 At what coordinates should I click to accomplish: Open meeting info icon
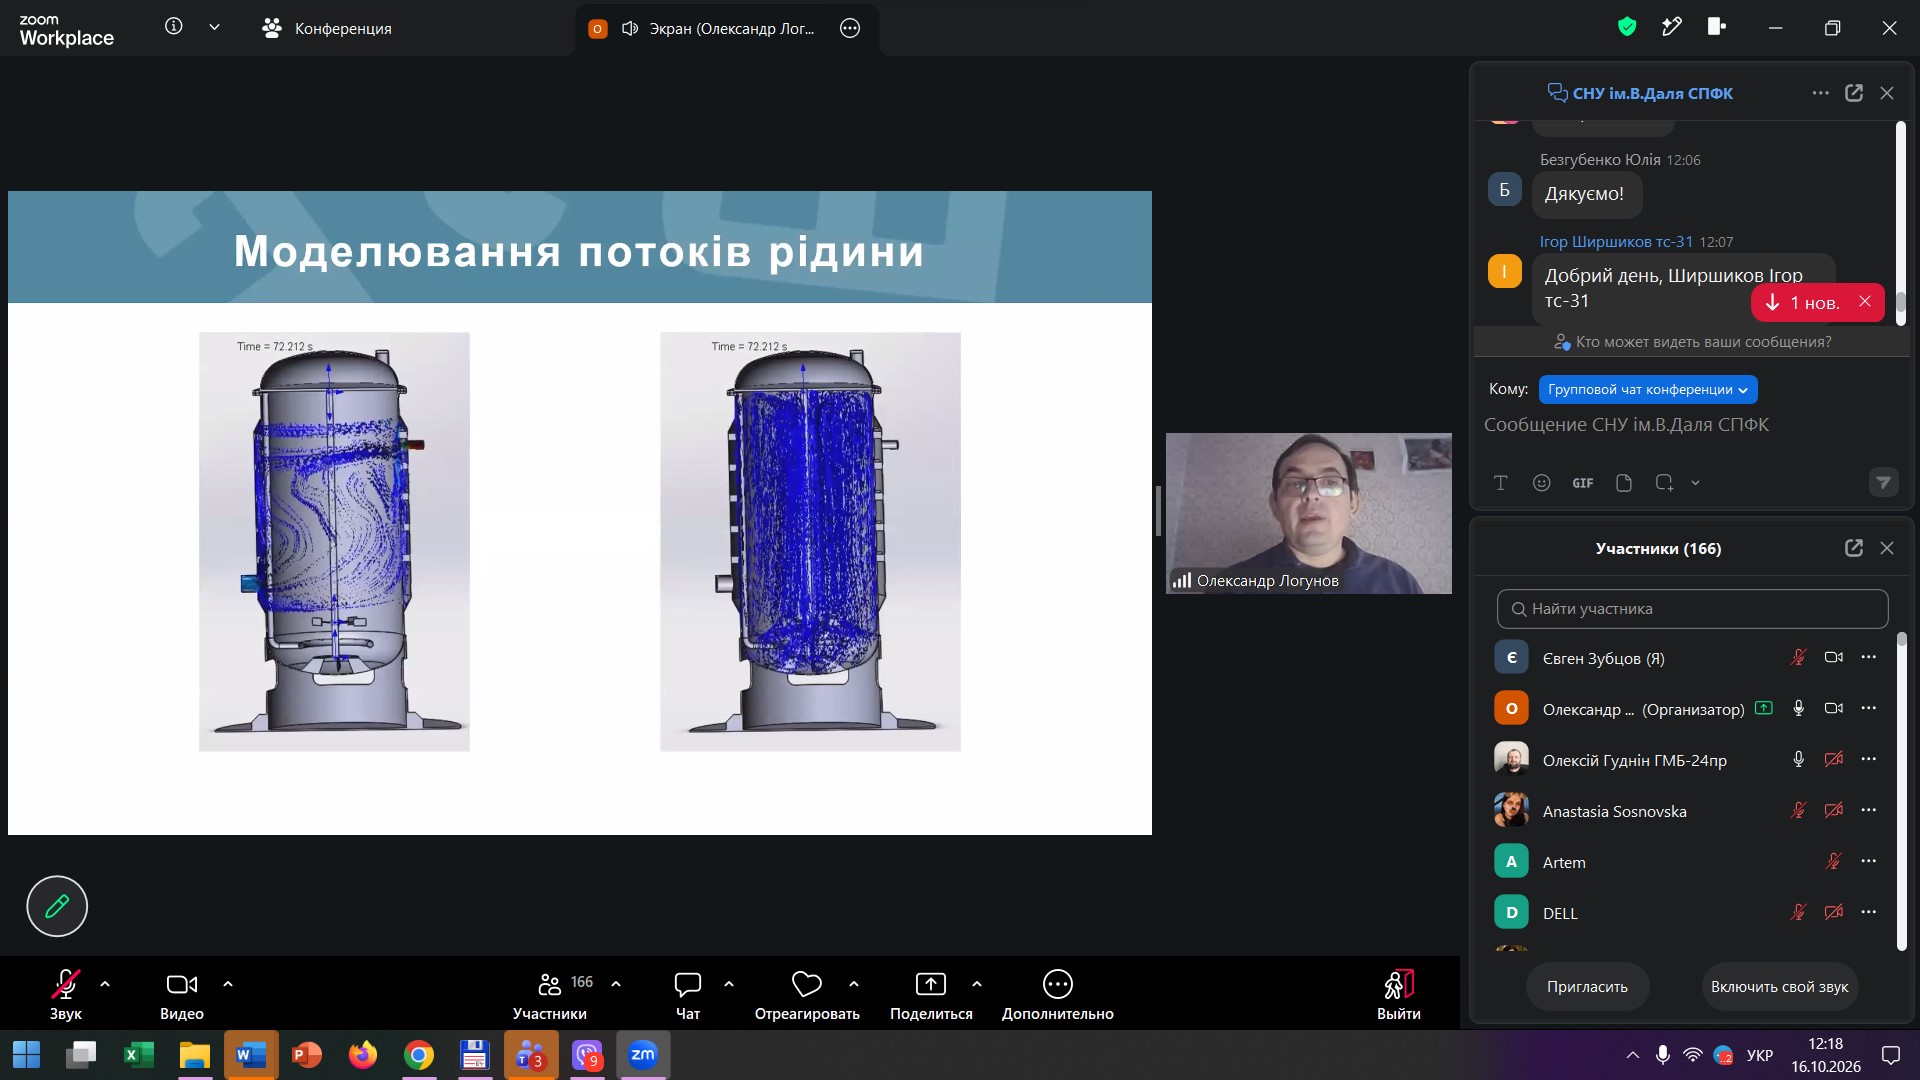tap(174, 27)
